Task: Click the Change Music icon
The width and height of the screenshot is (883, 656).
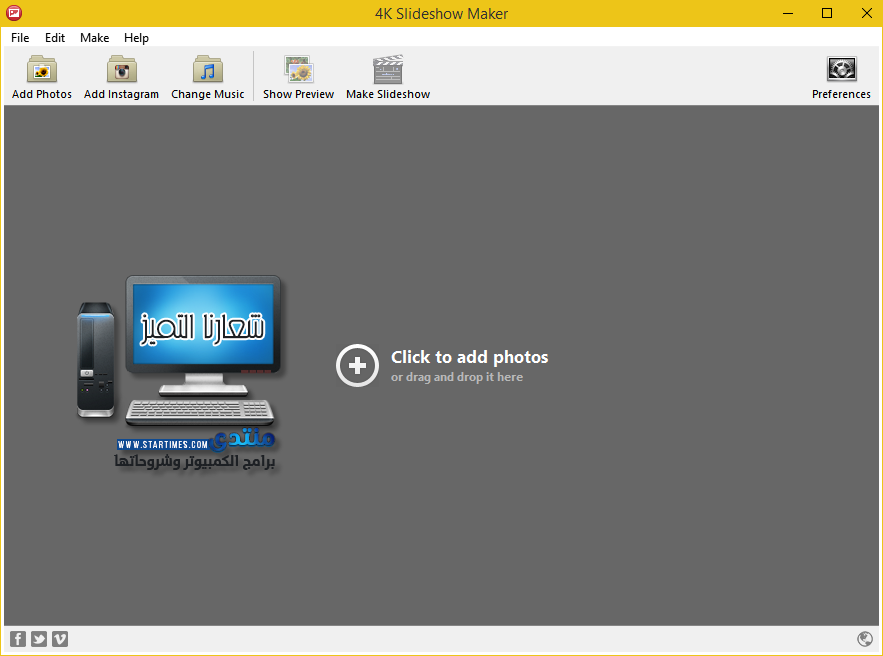Action: pos(208,69)
